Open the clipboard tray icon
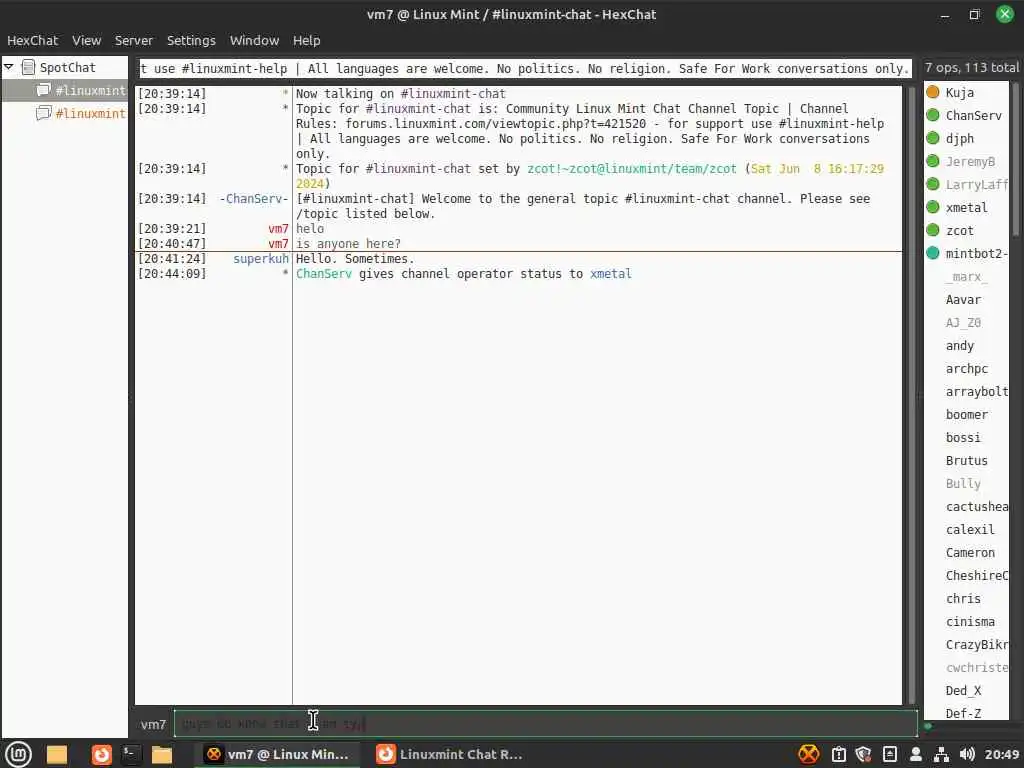Image resolution: width=1024 pixels, height=768 pixels. (x=839, y=754)
